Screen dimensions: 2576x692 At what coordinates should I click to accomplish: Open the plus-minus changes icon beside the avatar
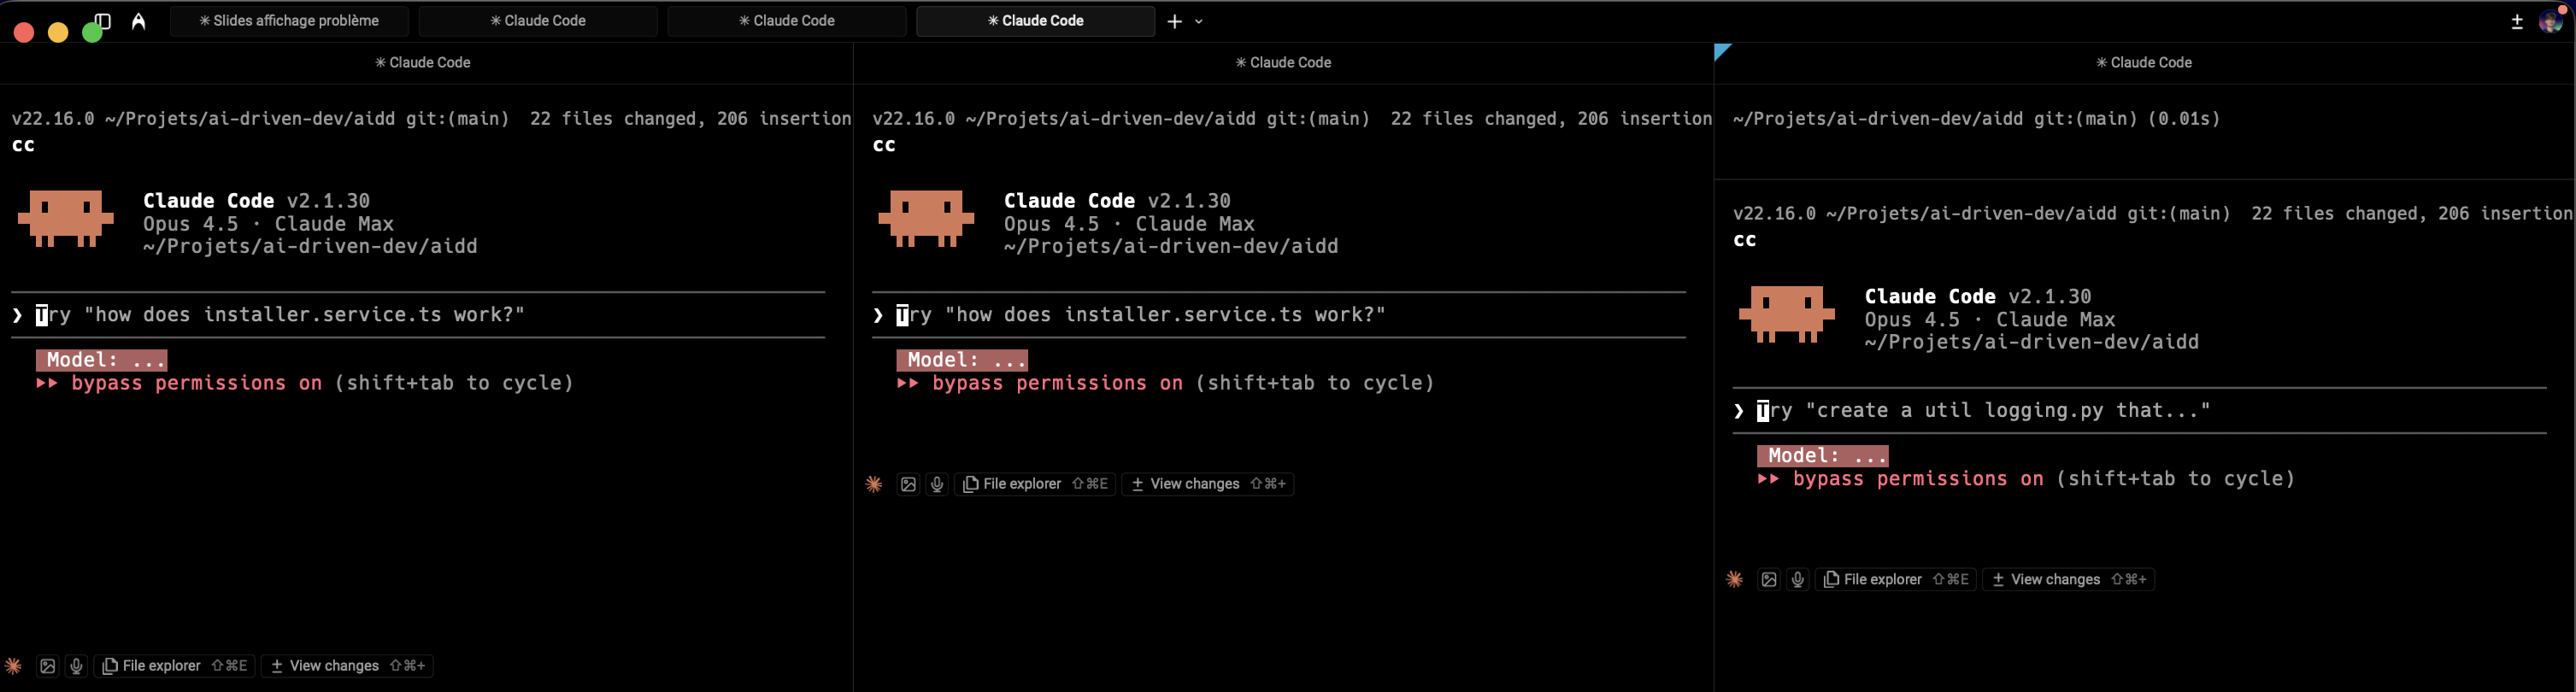(2517, 21)
